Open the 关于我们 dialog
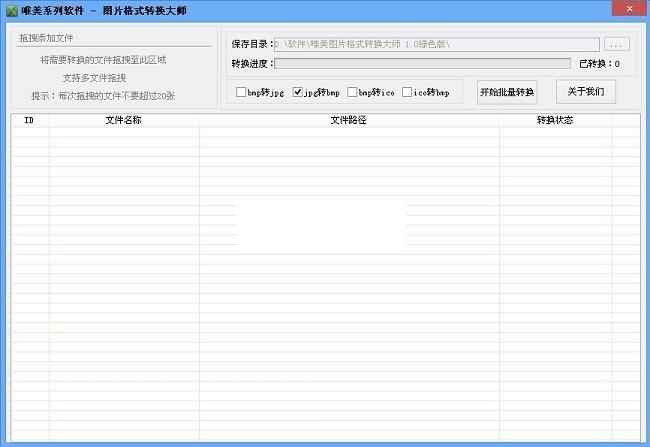The width and height of the screenshot is (650, 447). coord(585,92)
